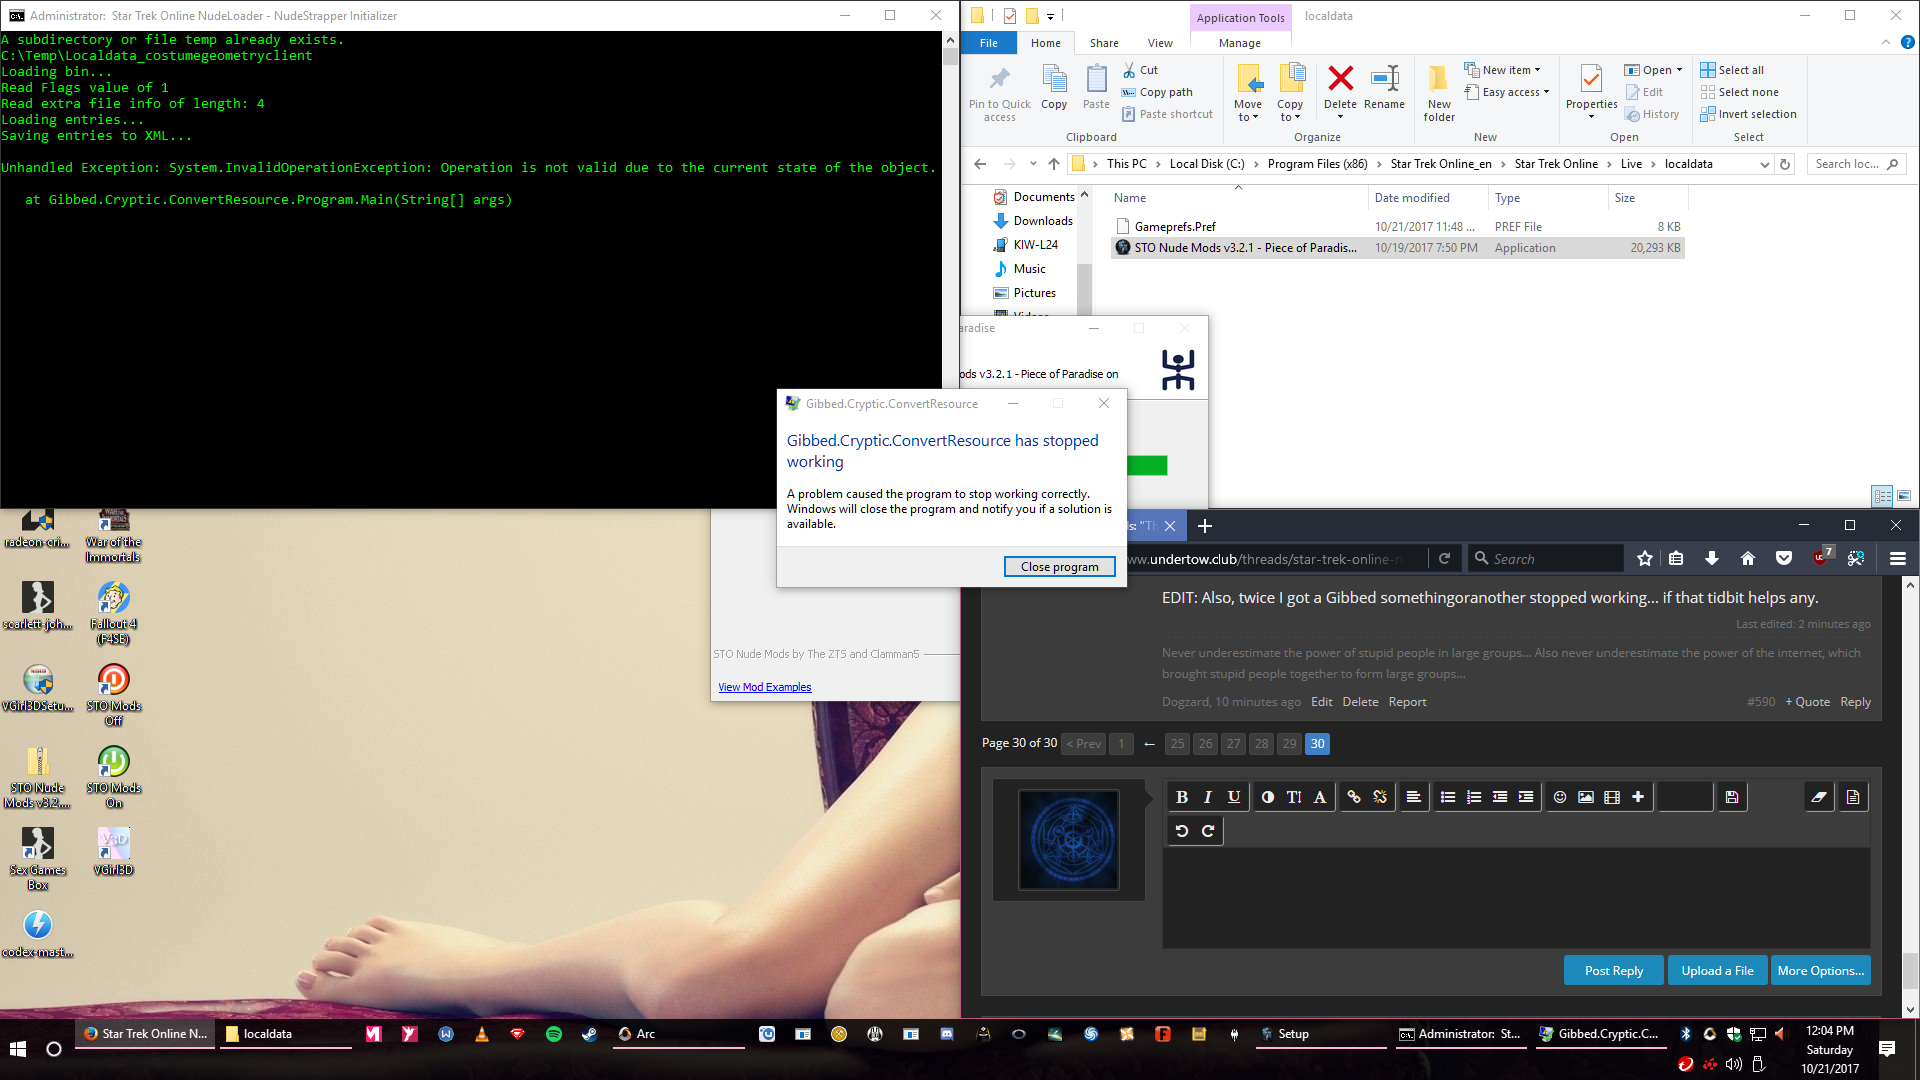Click the remove formatting eraser icon
1920x1080 pixels.
(1819, 797)
